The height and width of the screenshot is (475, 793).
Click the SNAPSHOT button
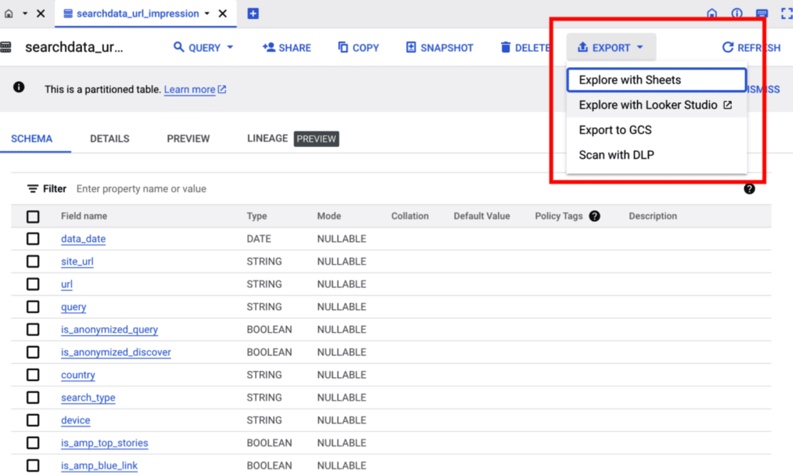point(439,48)
